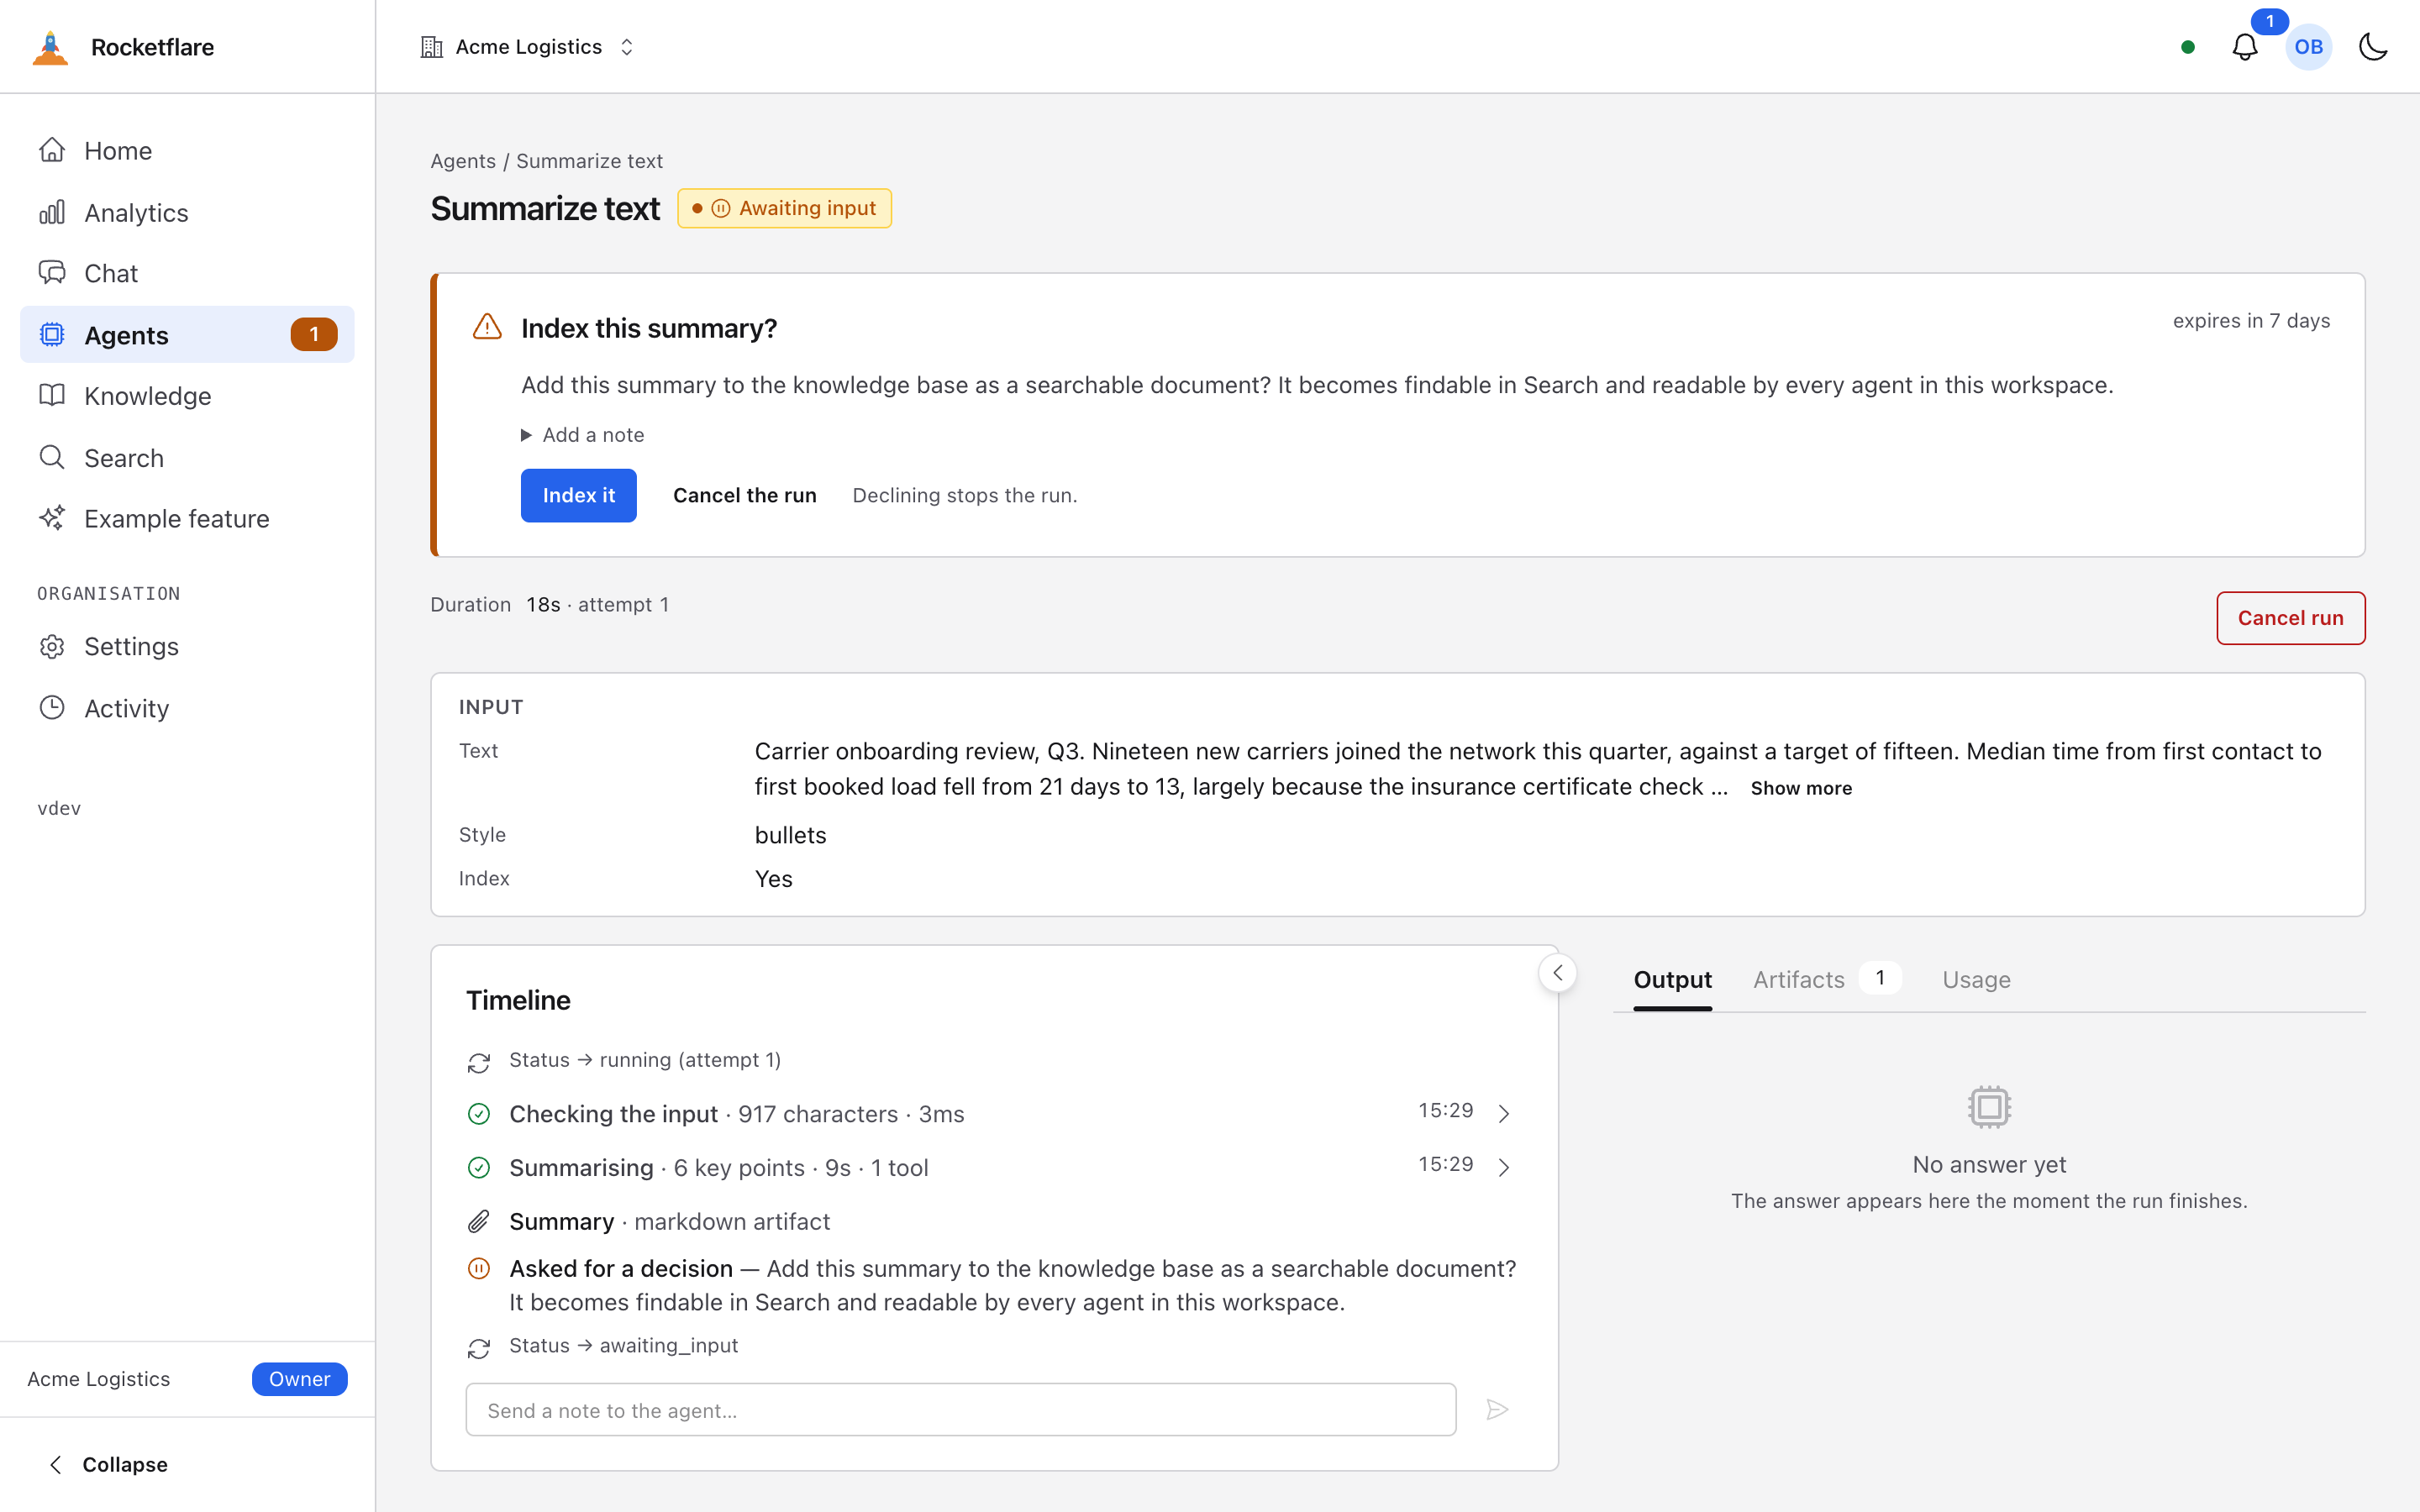
Task: Toggle dark mode moon icon
Action: (2373, 47)
